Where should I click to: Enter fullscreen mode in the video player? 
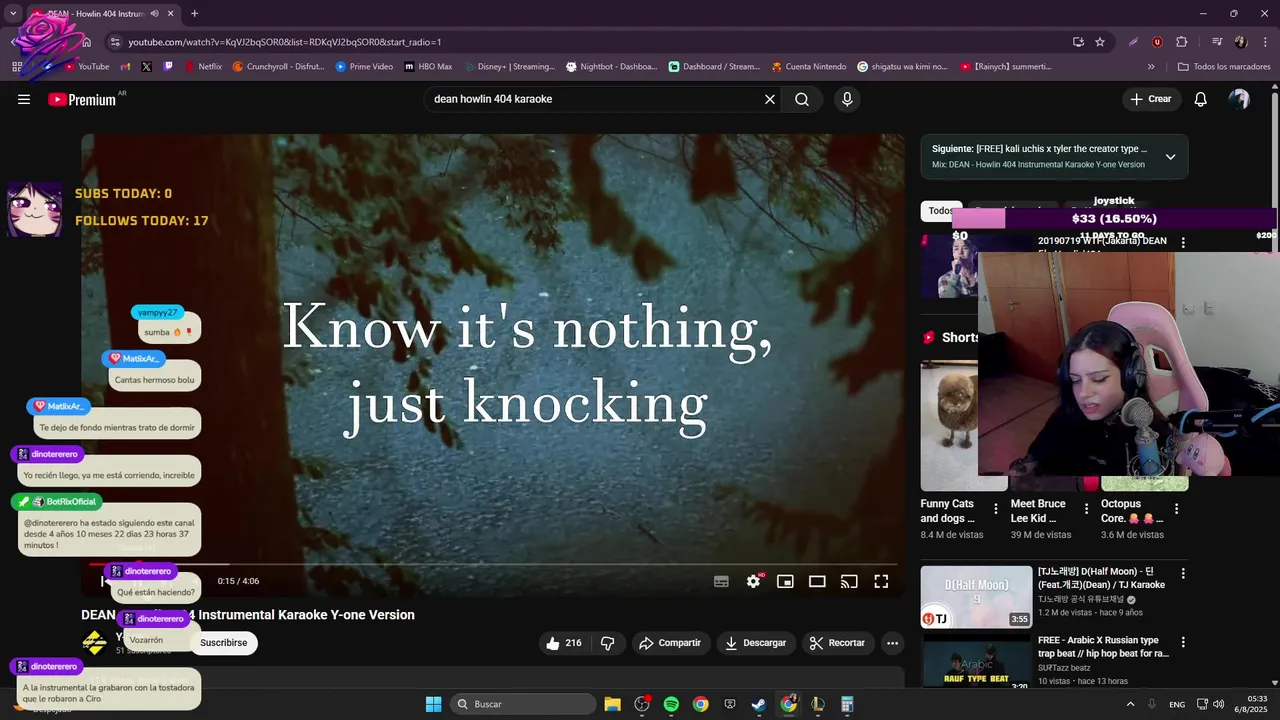[881, 581]
